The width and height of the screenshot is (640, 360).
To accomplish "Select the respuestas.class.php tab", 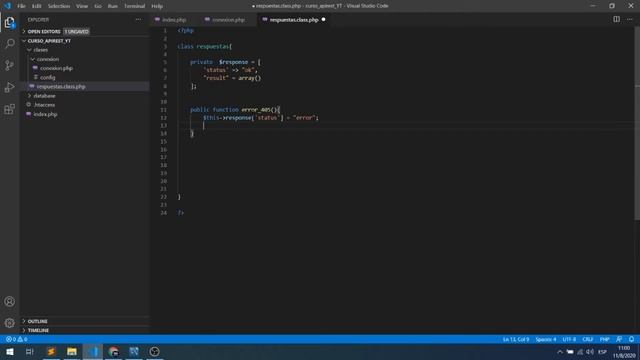I will 293,20.
